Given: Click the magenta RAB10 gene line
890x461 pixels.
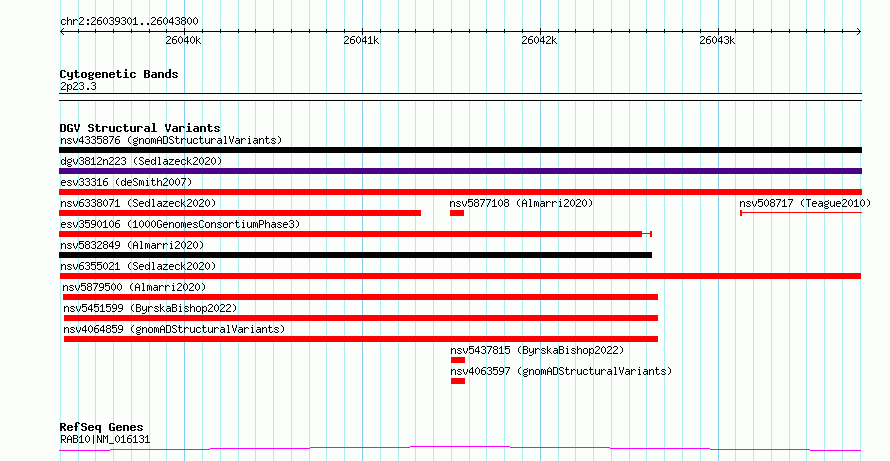Looking at the screenshot, I should click(x=460, y=449).
